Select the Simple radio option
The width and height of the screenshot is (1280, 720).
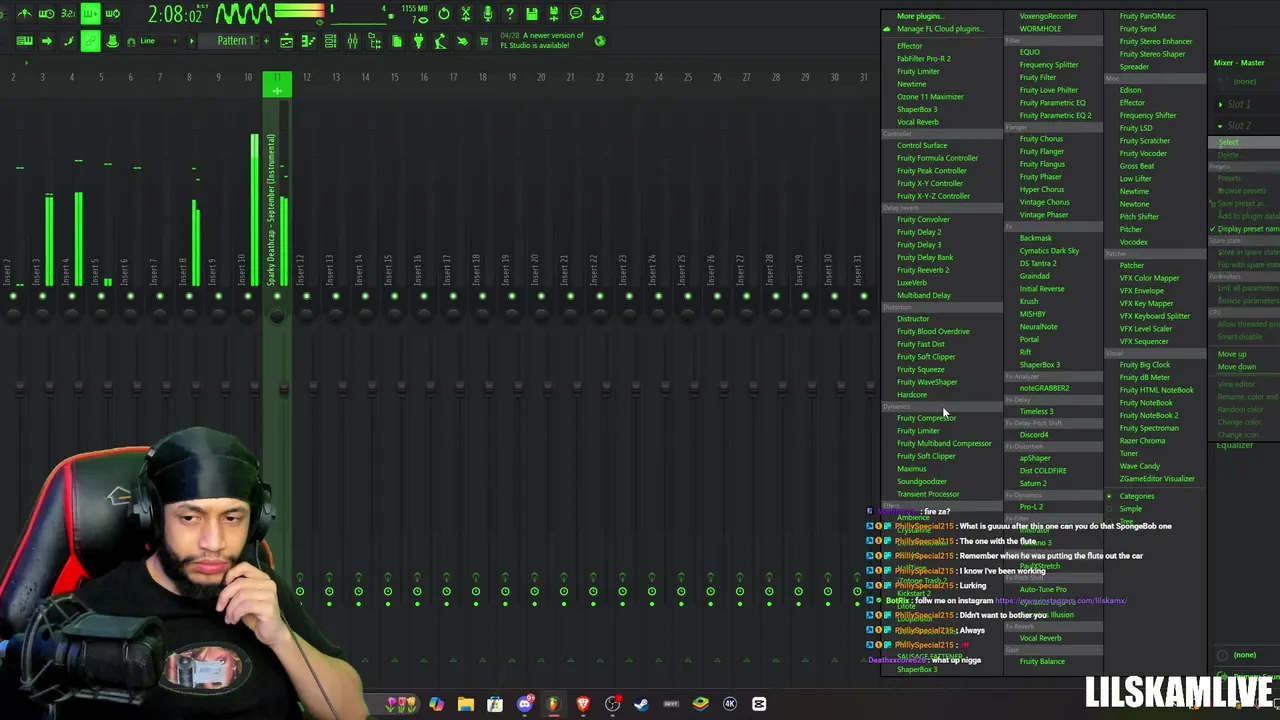pos(1130,509)
